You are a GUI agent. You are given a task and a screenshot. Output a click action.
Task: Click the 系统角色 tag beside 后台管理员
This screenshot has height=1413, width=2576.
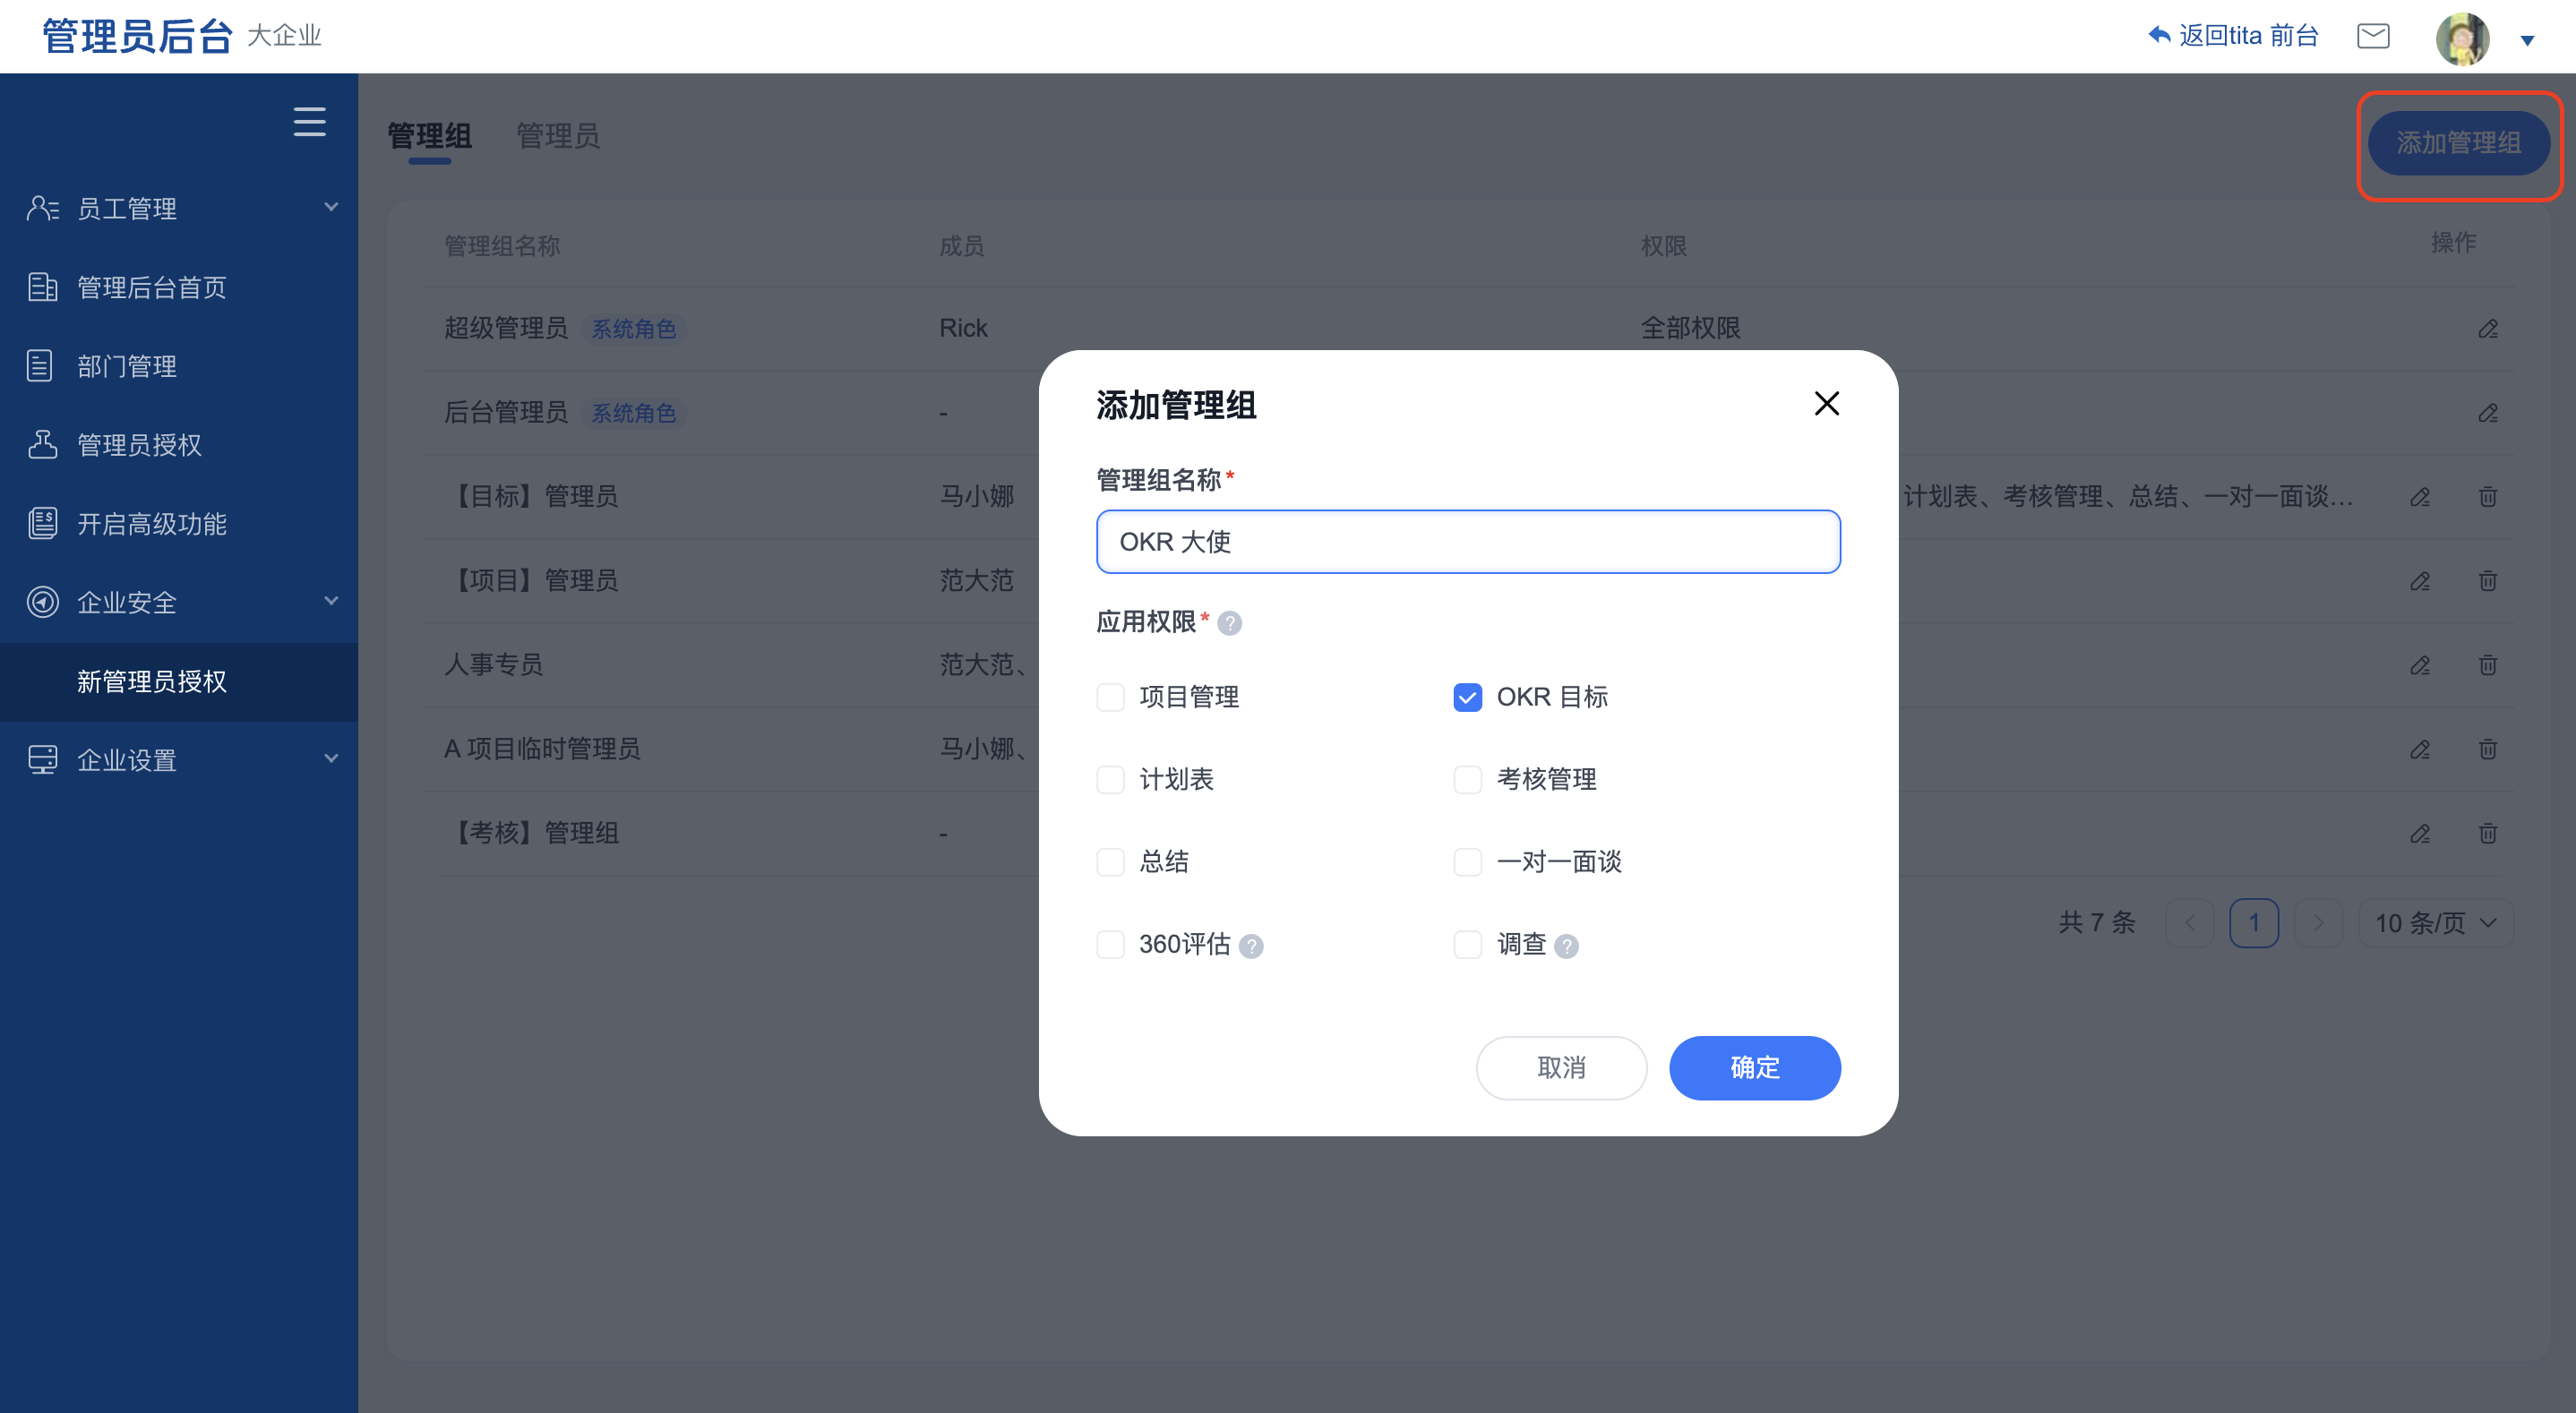[x=633, y=413]
